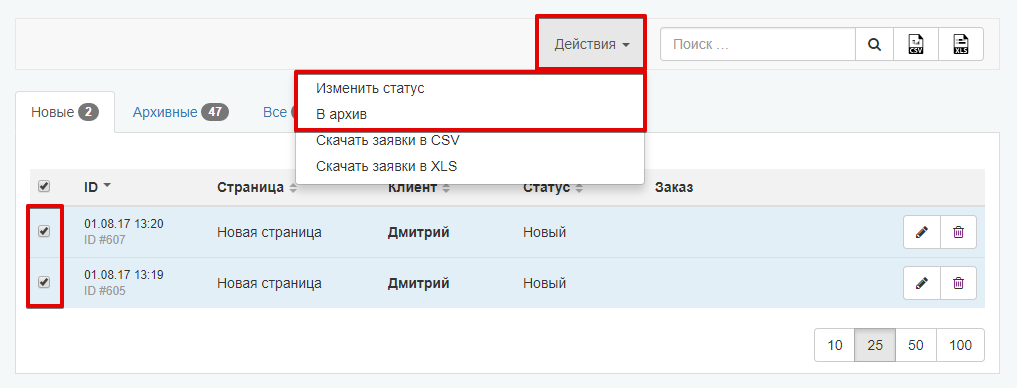Click status Новый in row ID #605

click(x=545, y=284)
